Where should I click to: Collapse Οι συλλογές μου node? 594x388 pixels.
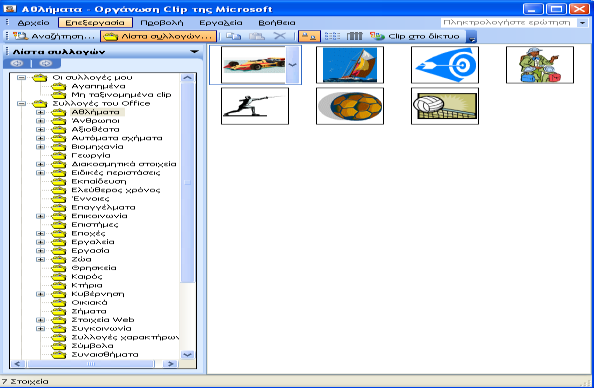pyautogui.click(x=22, y=77)
